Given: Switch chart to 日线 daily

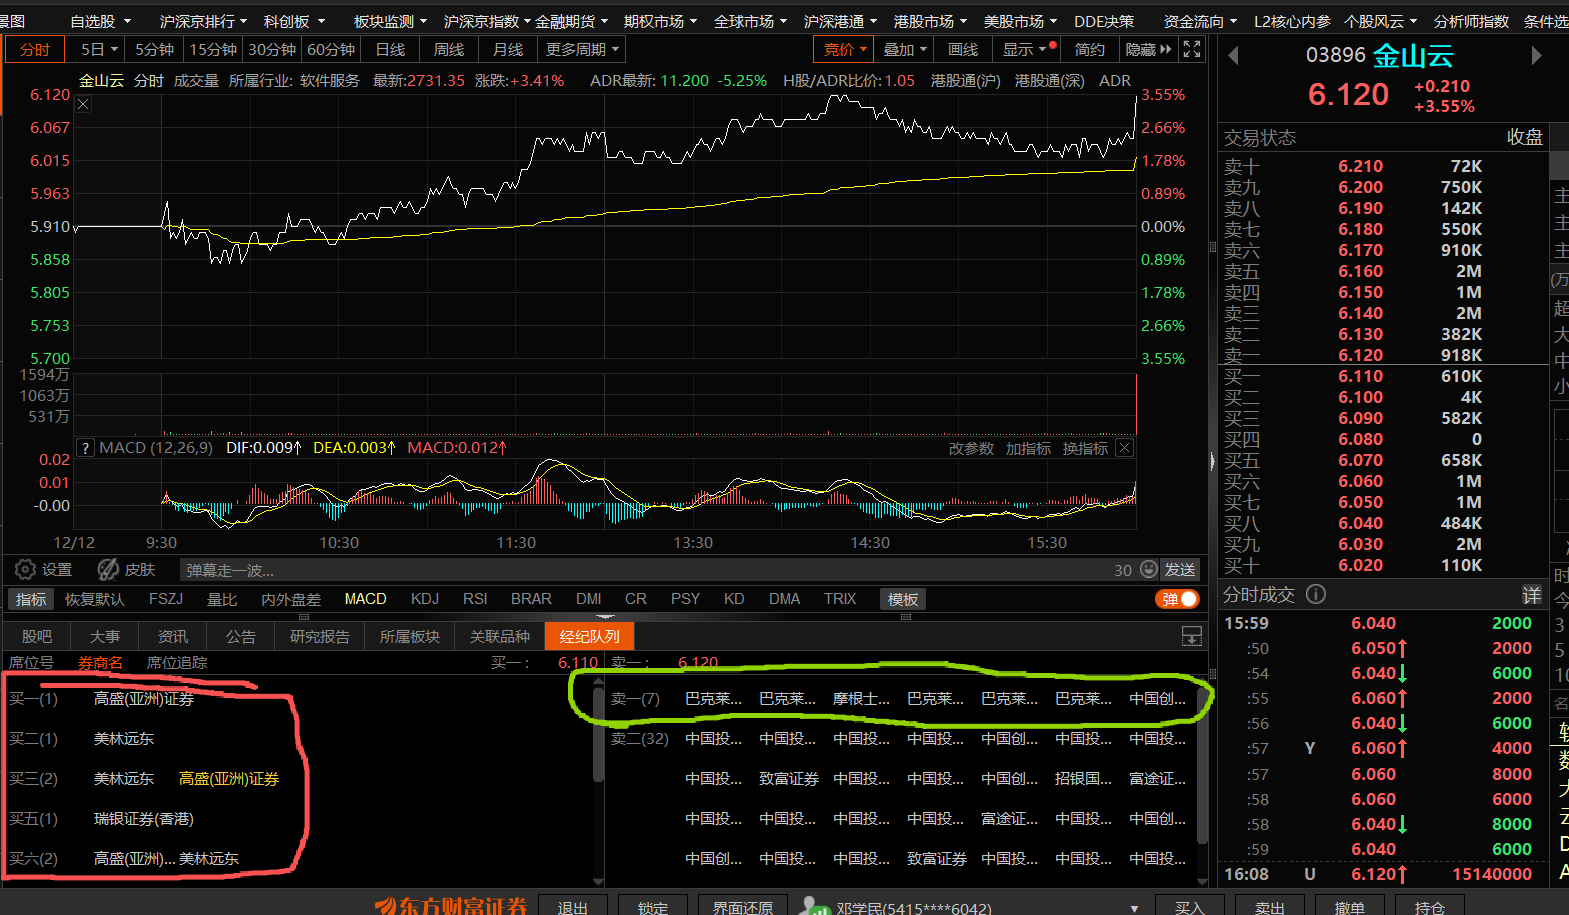Looking at the screenshot, I should point(390,49).
